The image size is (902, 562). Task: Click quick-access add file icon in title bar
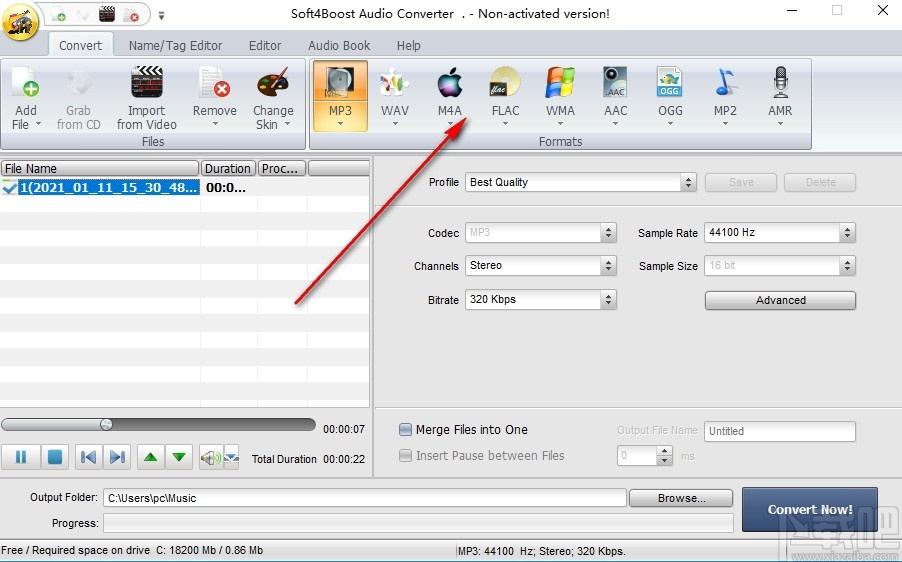click(60, 14)
